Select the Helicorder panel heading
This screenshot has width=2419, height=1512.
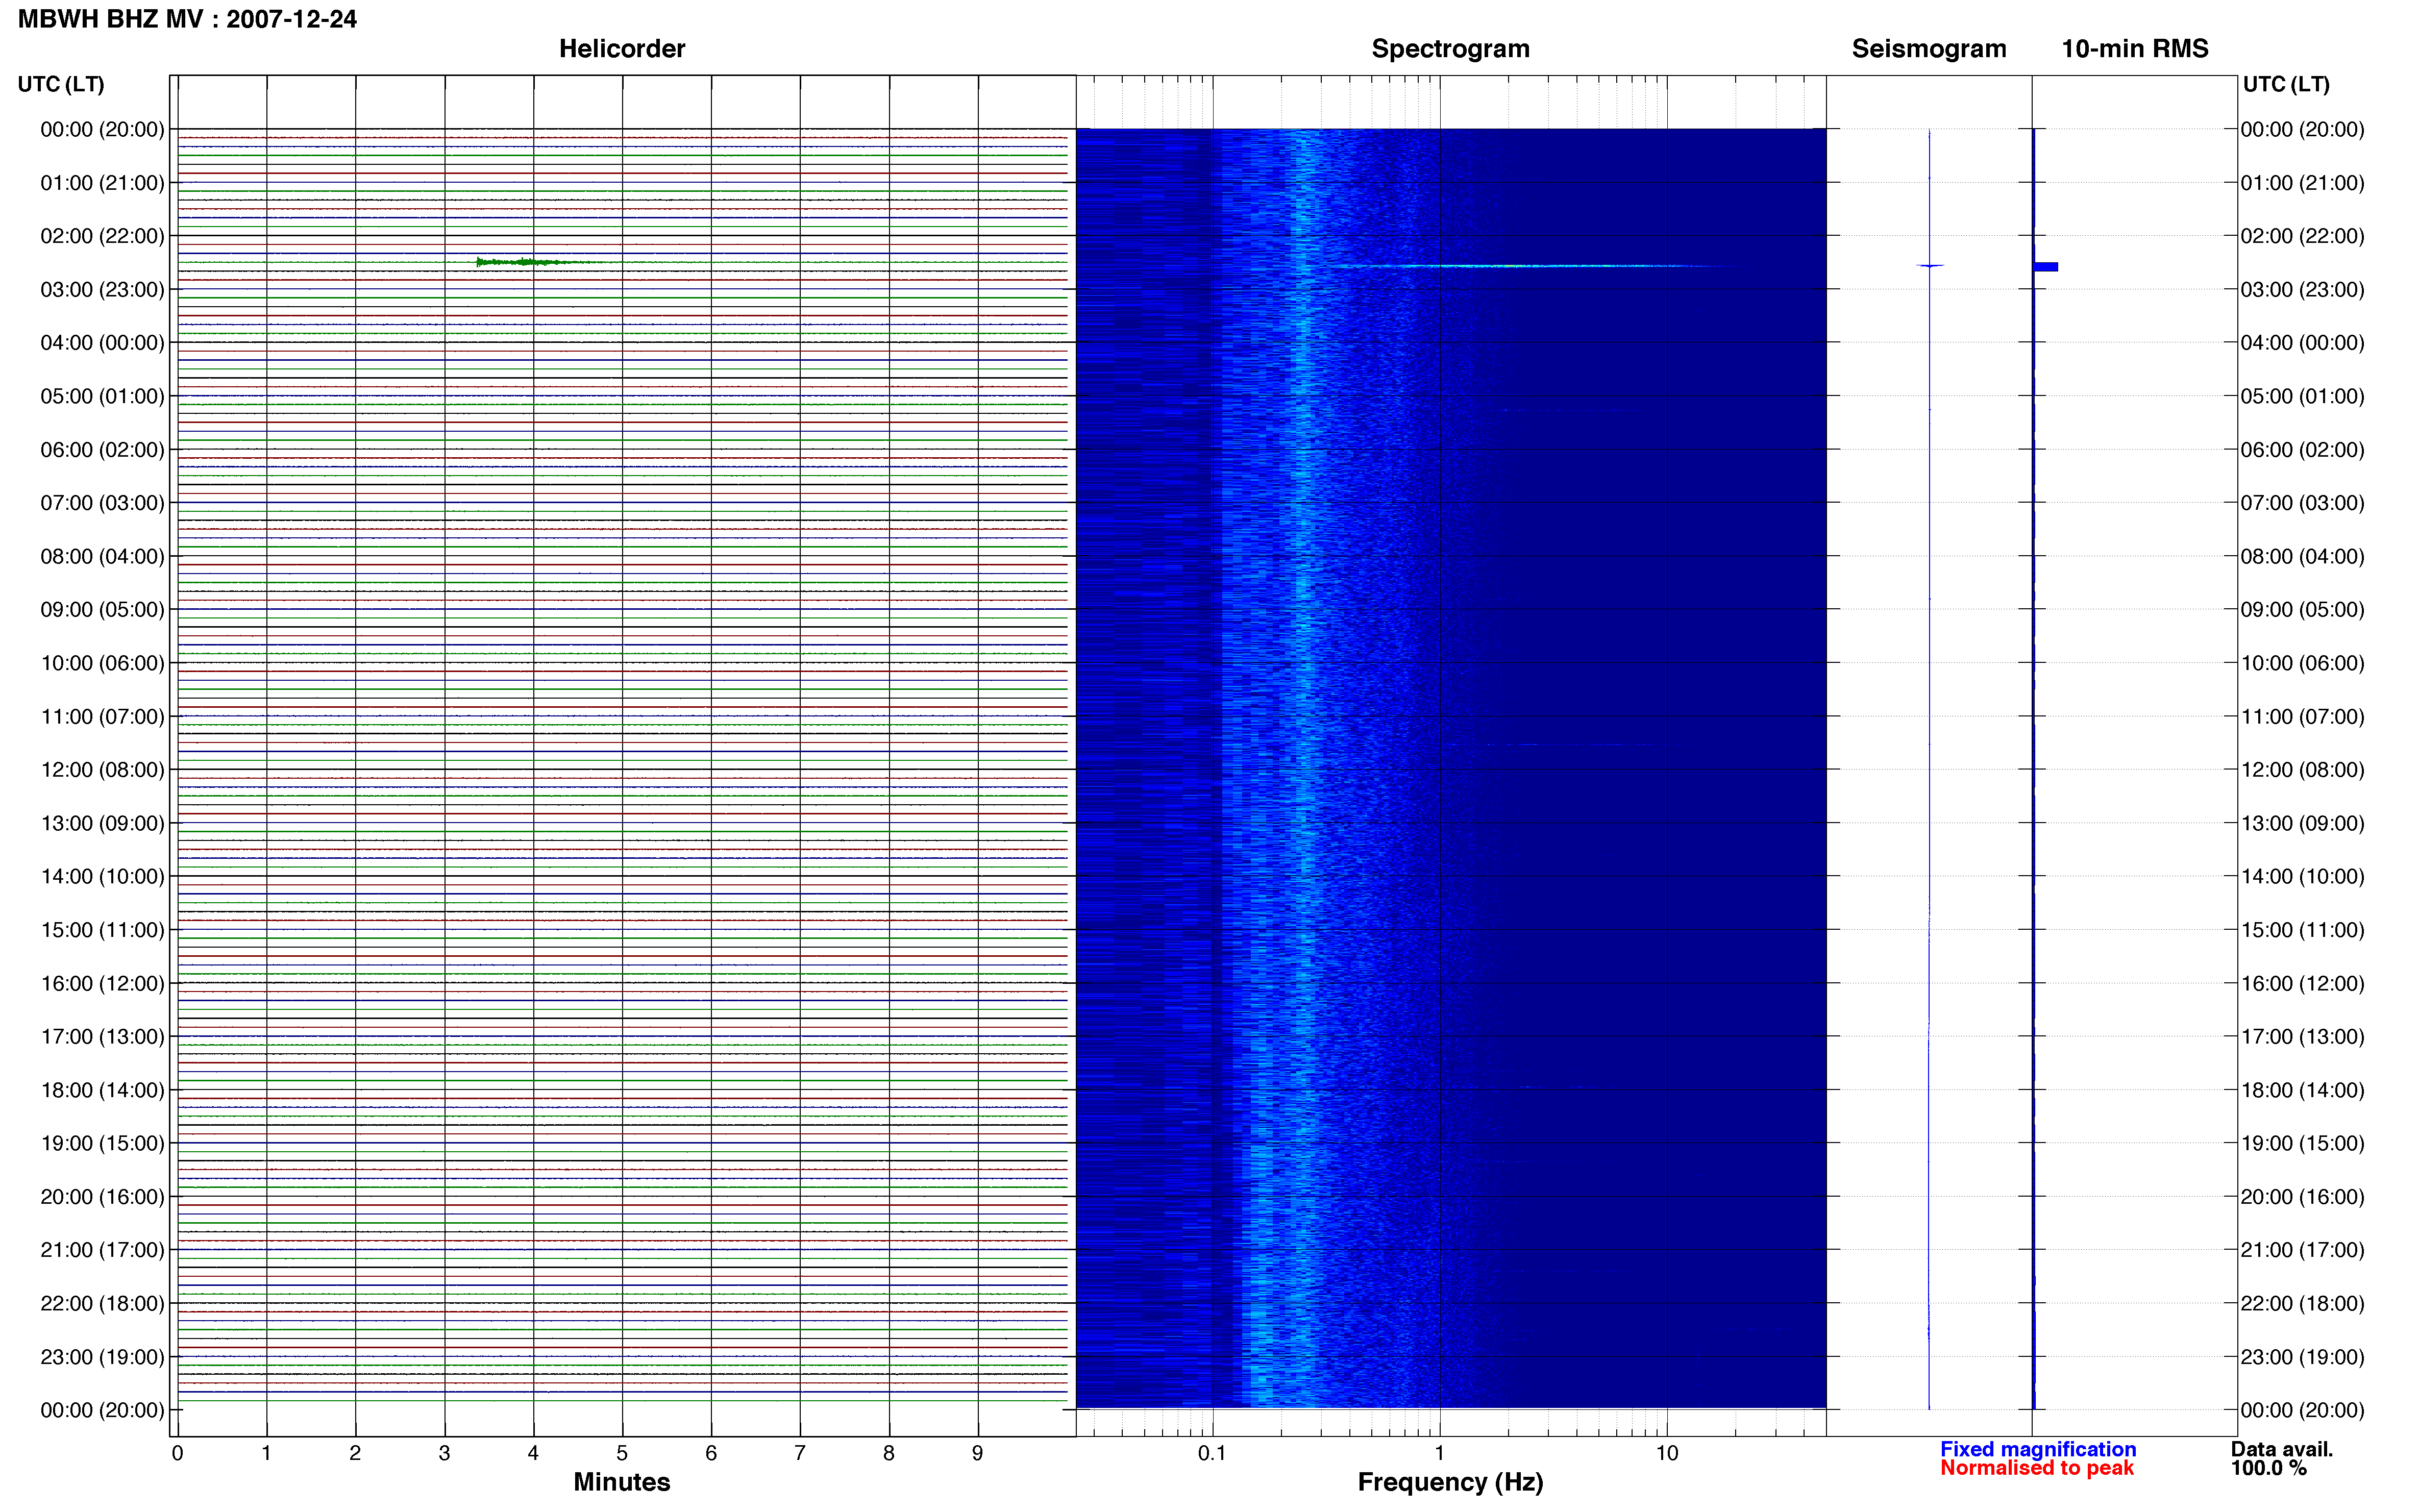622,49
